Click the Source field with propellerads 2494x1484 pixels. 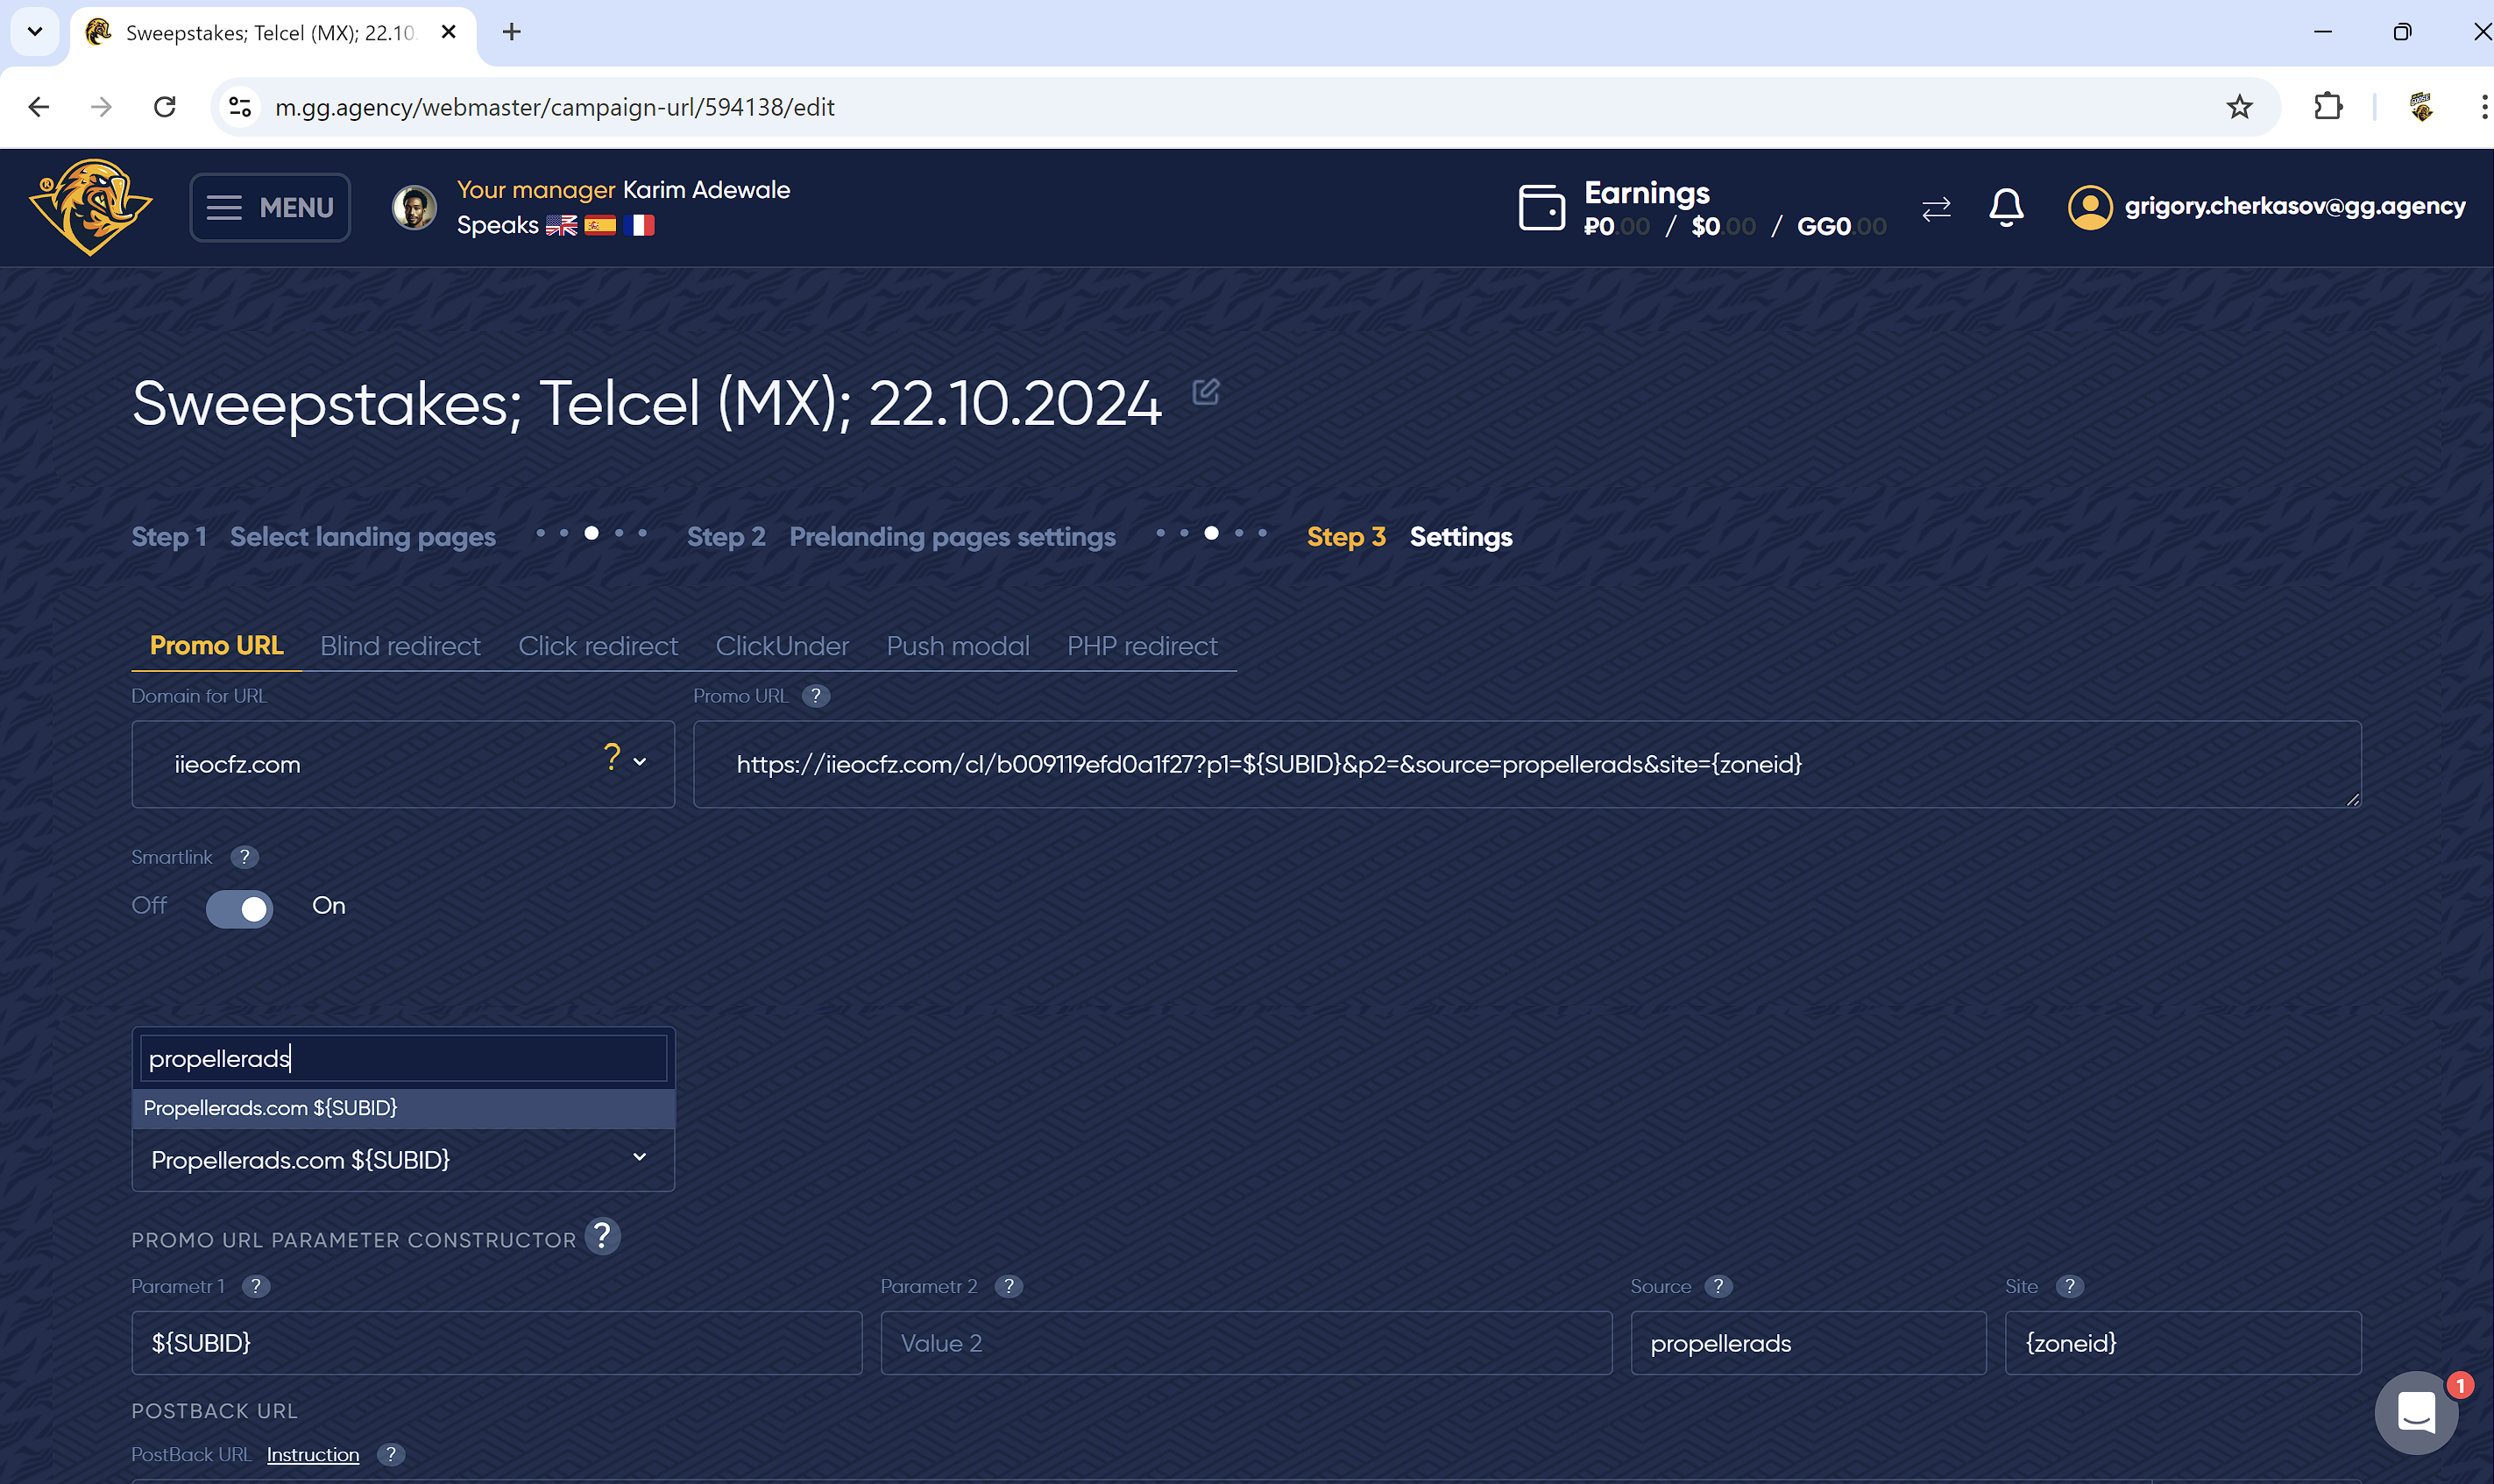click(1808, 1343)
